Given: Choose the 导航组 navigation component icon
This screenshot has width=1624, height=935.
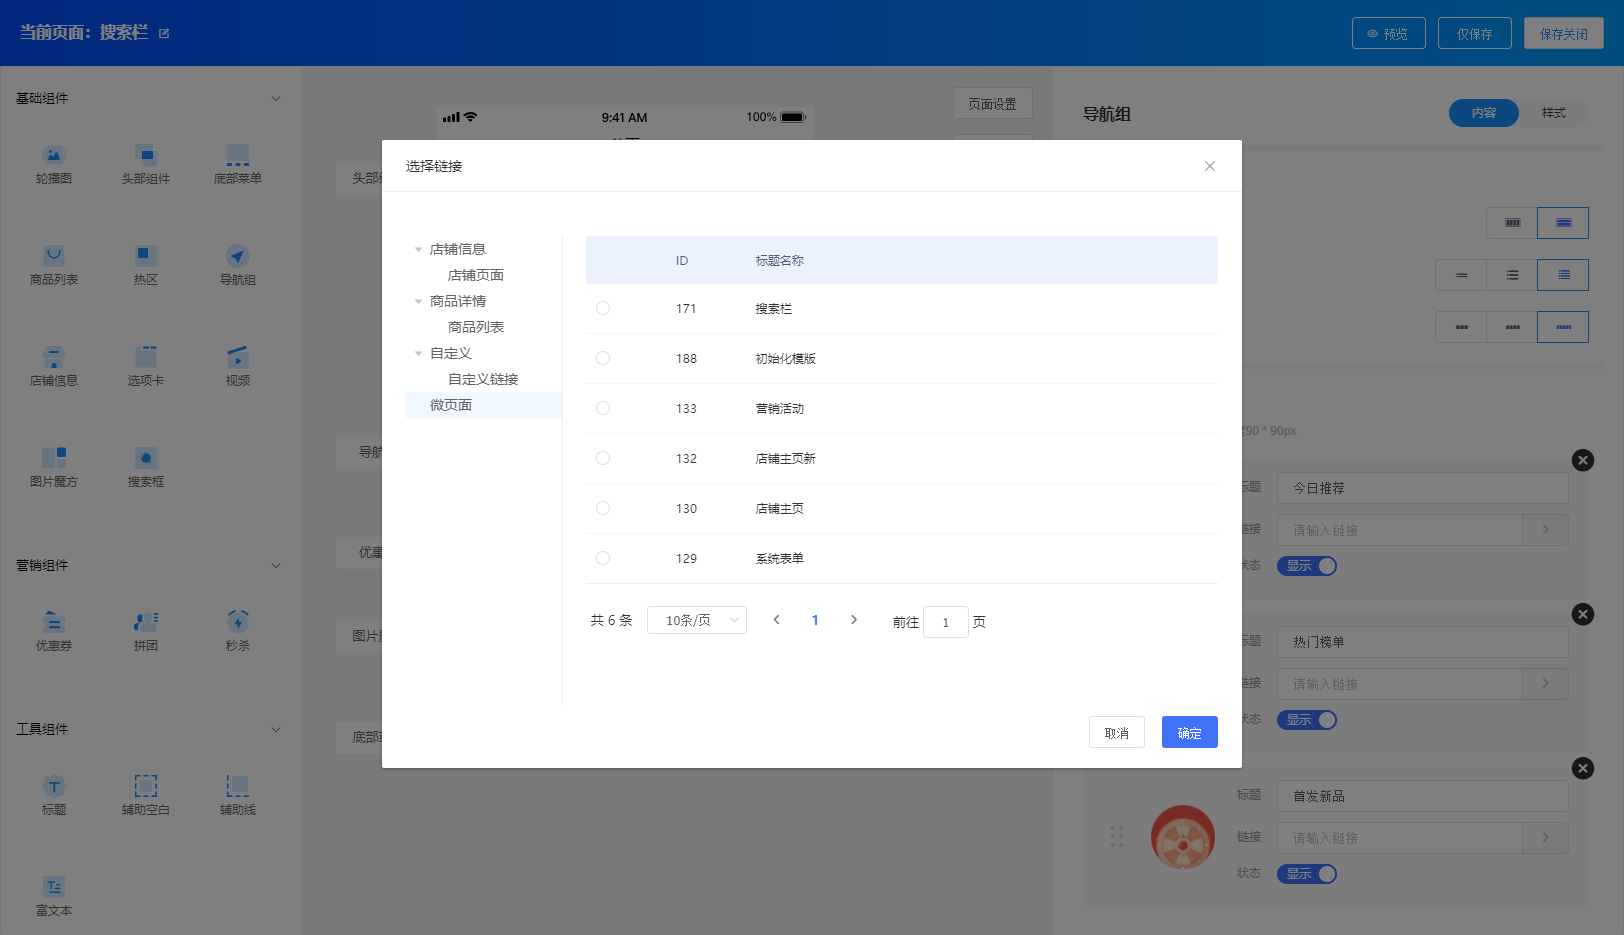Looking at the screenshot, I should coord(237,263).
